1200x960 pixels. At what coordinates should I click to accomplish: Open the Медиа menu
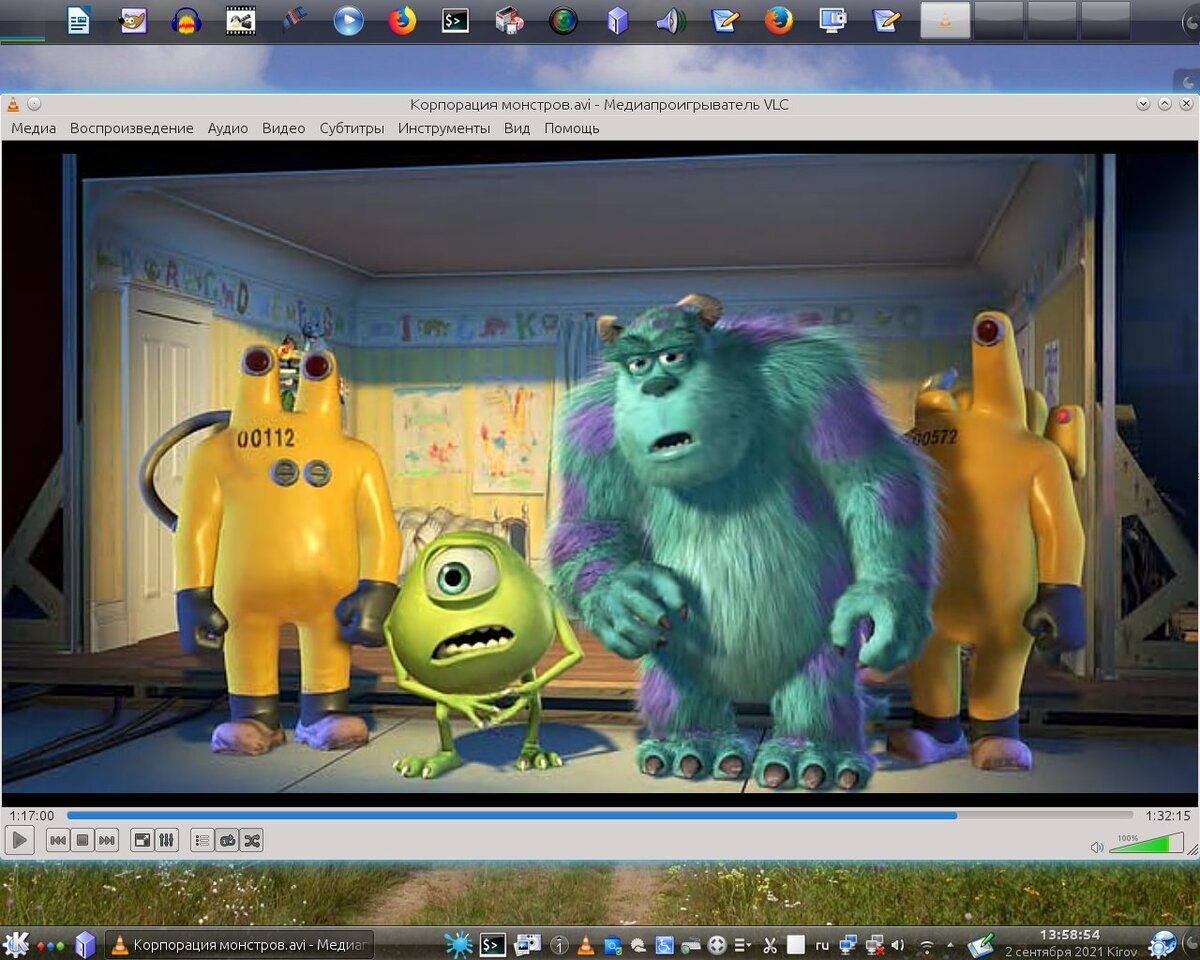pyautogui.click(x=34, y=128)
